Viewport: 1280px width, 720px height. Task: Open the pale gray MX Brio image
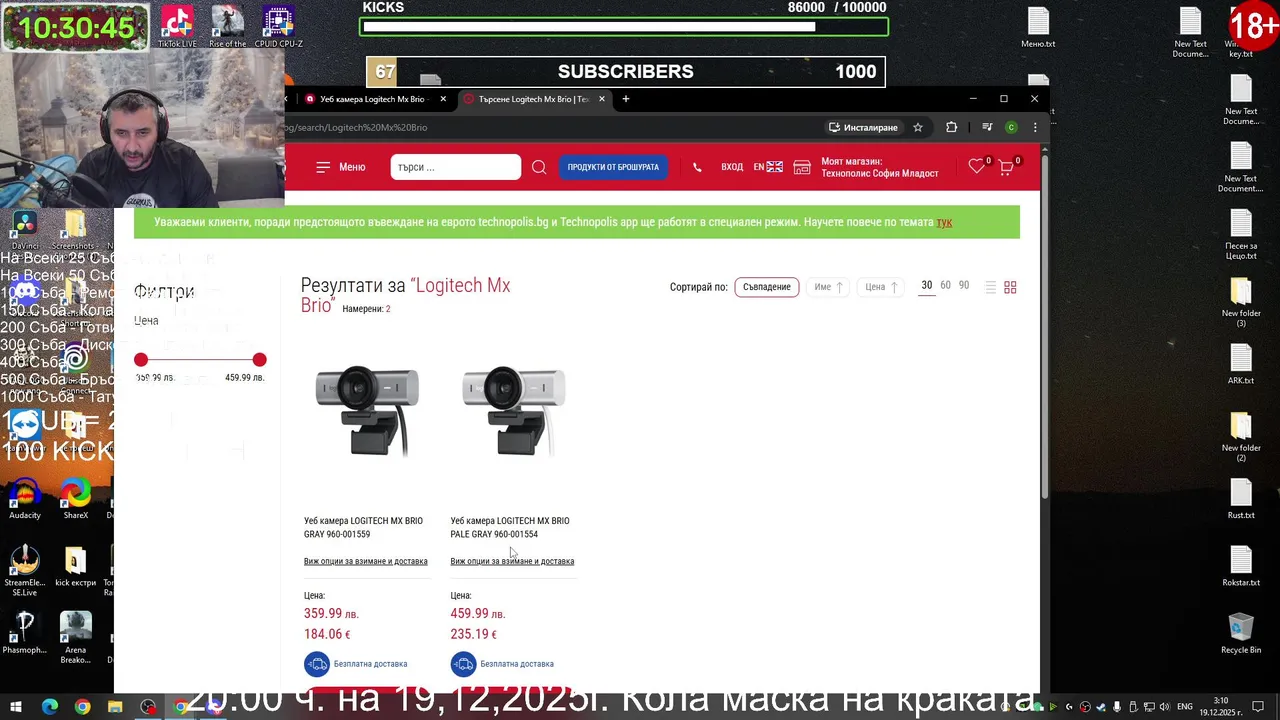[x=513, y=410]
